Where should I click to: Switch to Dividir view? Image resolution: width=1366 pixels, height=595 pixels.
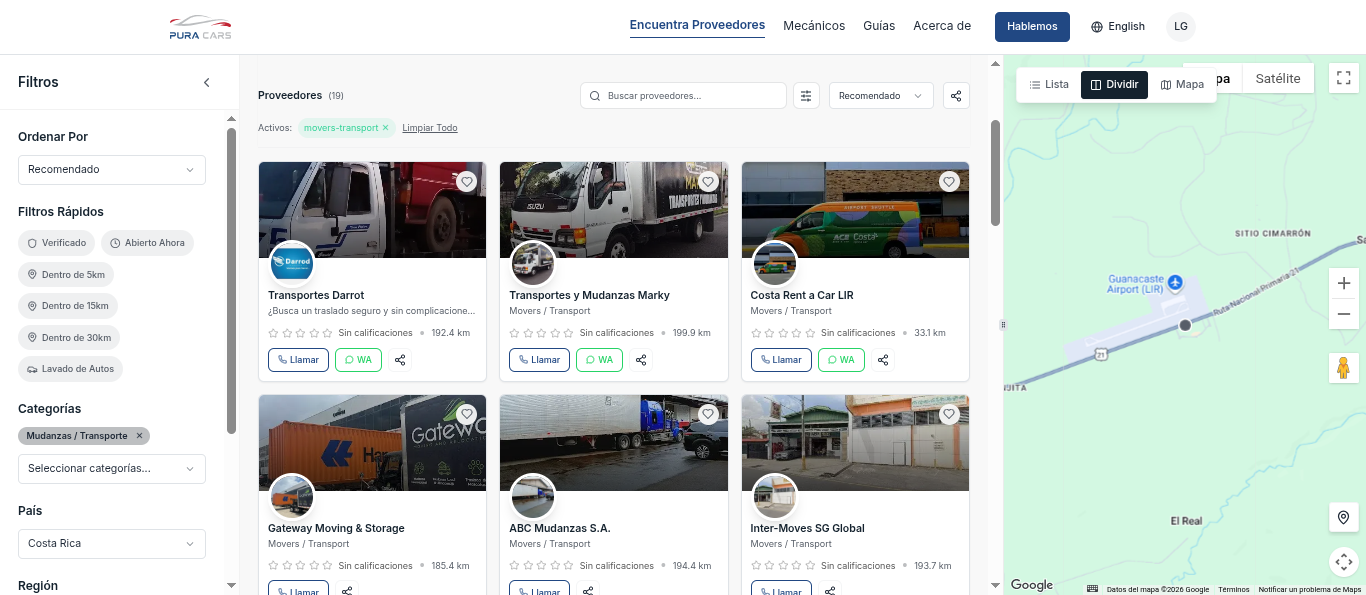[x=1114, y=85]
